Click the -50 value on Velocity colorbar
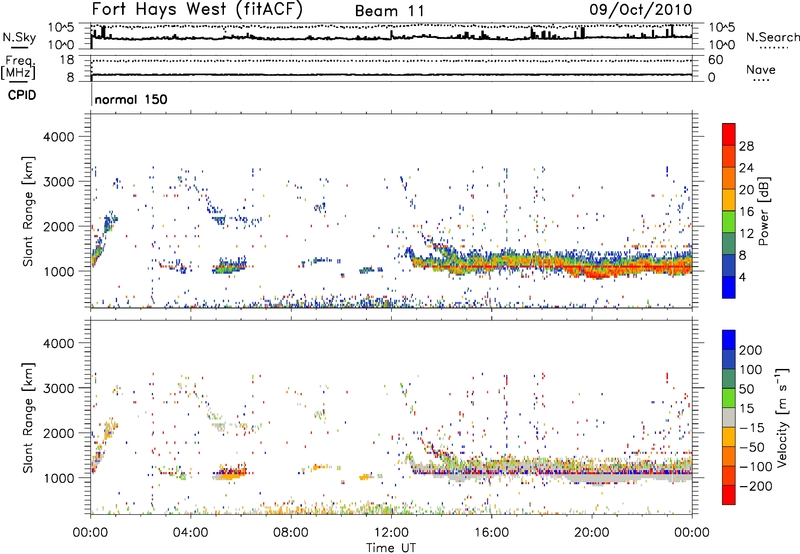This screenshot has width=800, height=554. pos(752,447)
